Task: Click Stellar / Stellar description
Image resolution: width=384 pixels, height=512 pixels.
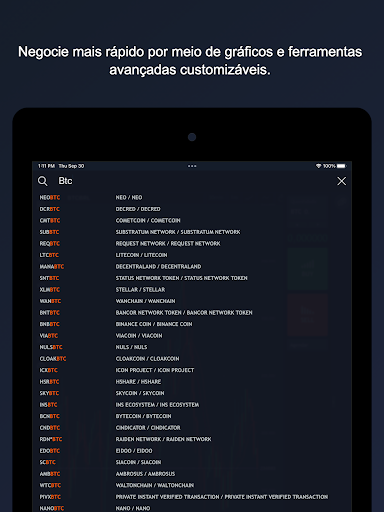Action: point(140,290)
